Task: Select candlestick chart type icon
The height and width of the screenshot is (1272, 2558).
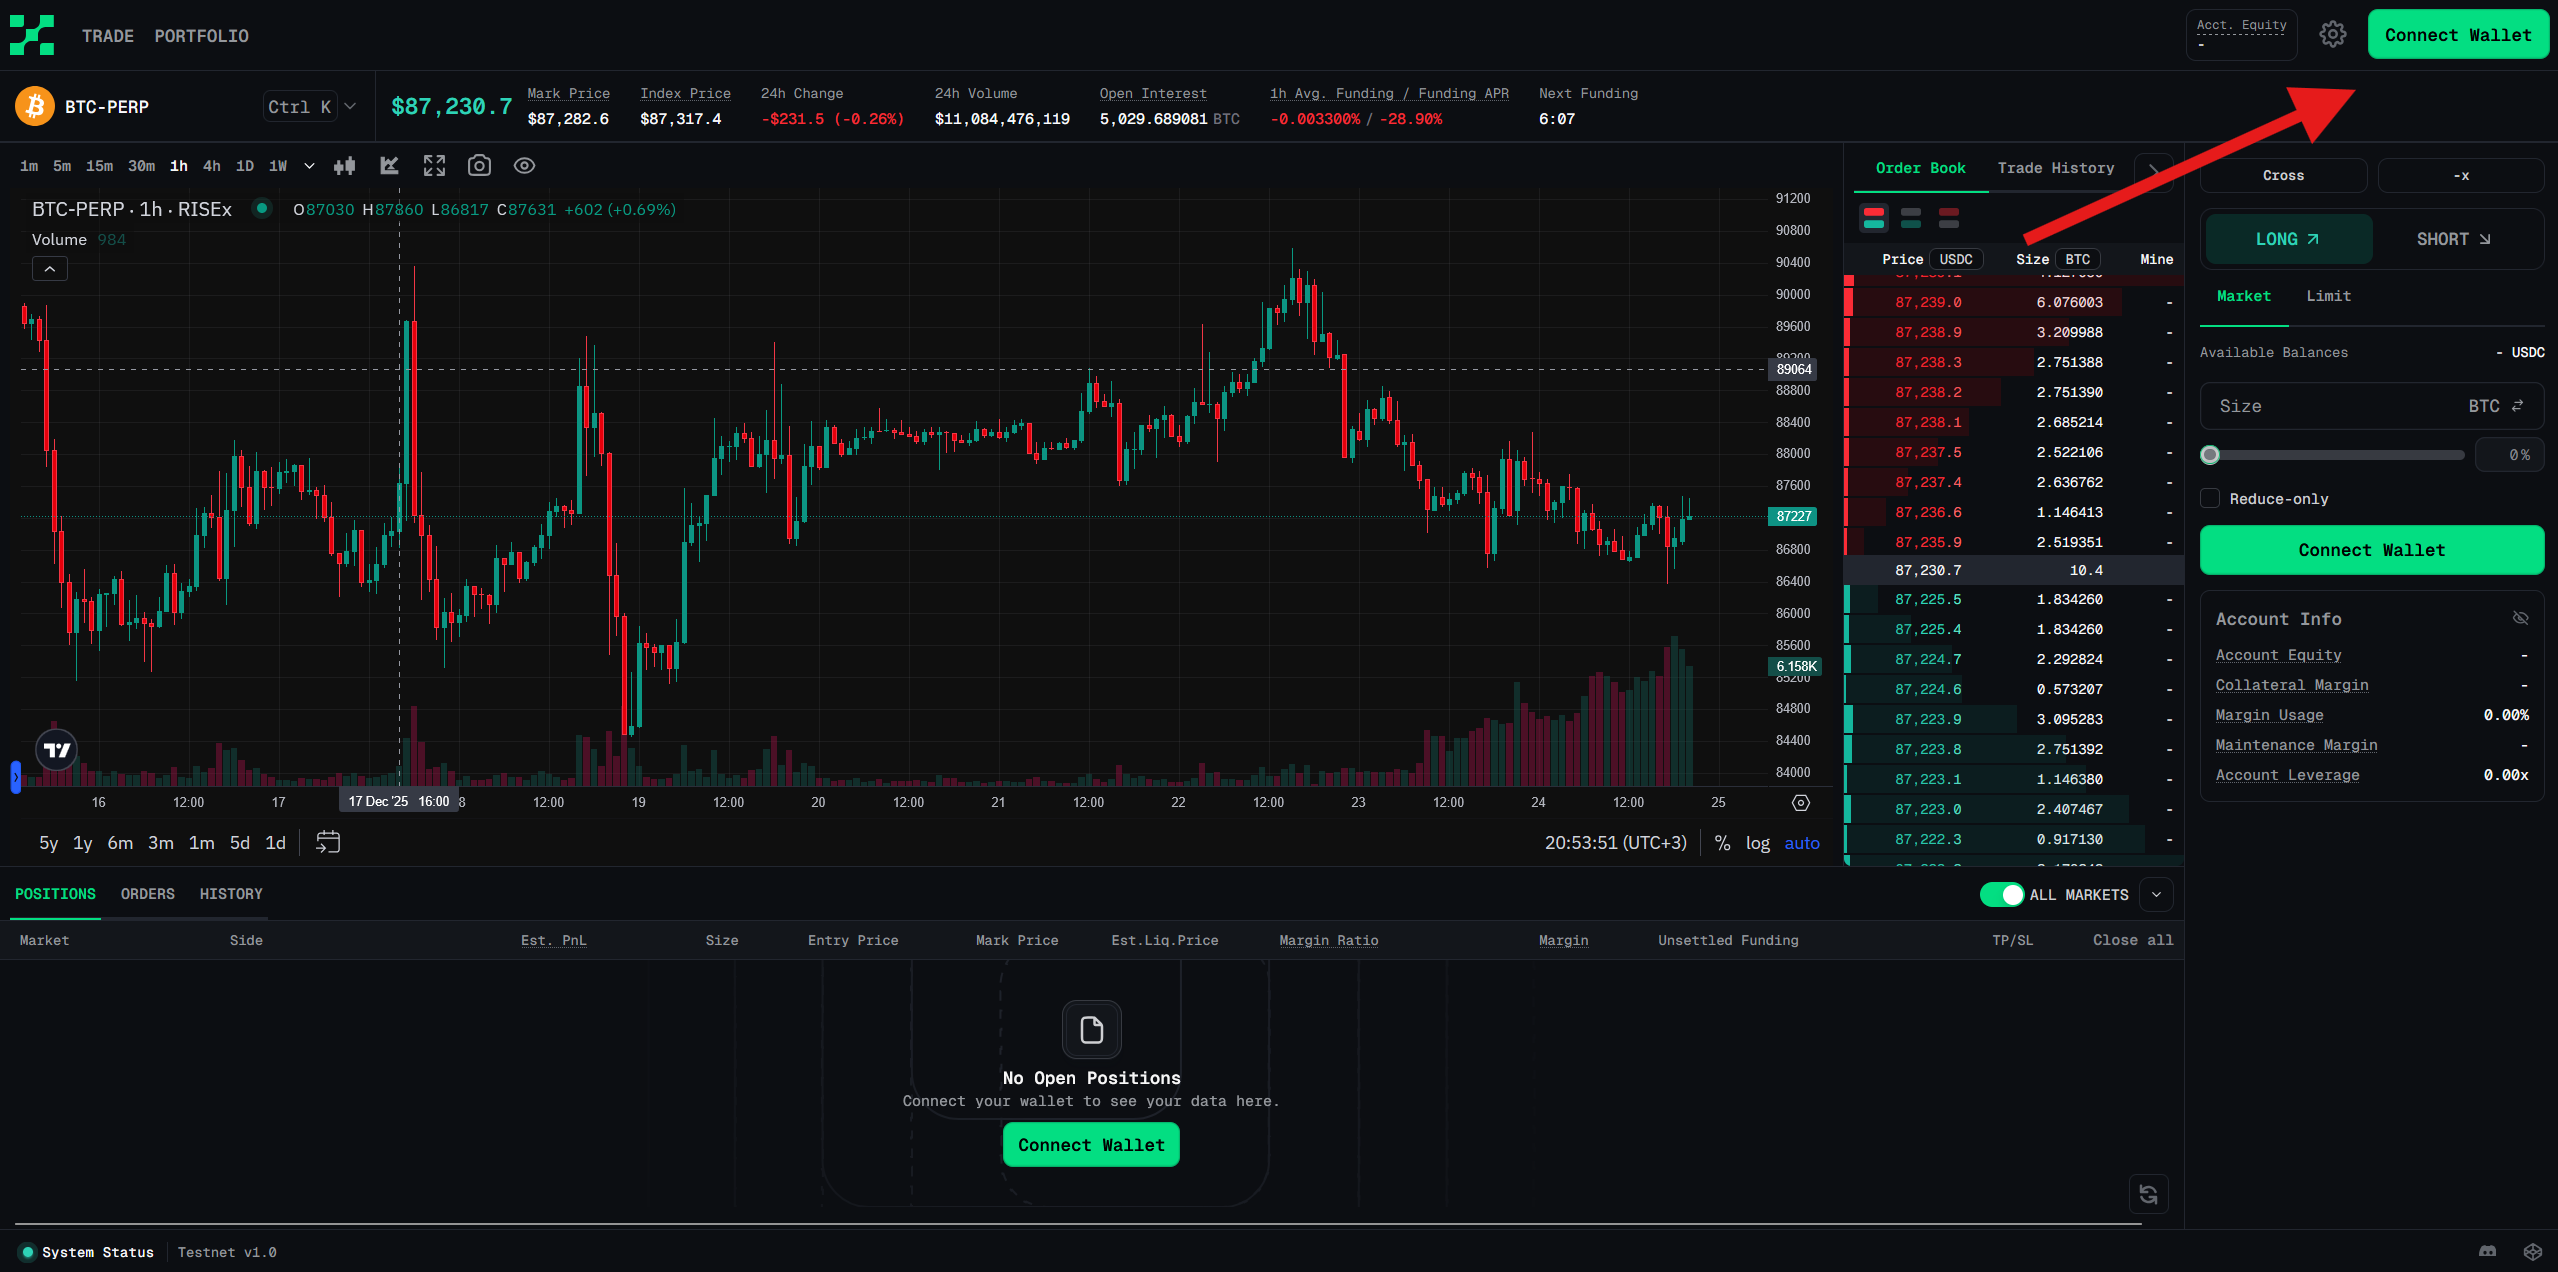Action: click(x=345, y=166)
